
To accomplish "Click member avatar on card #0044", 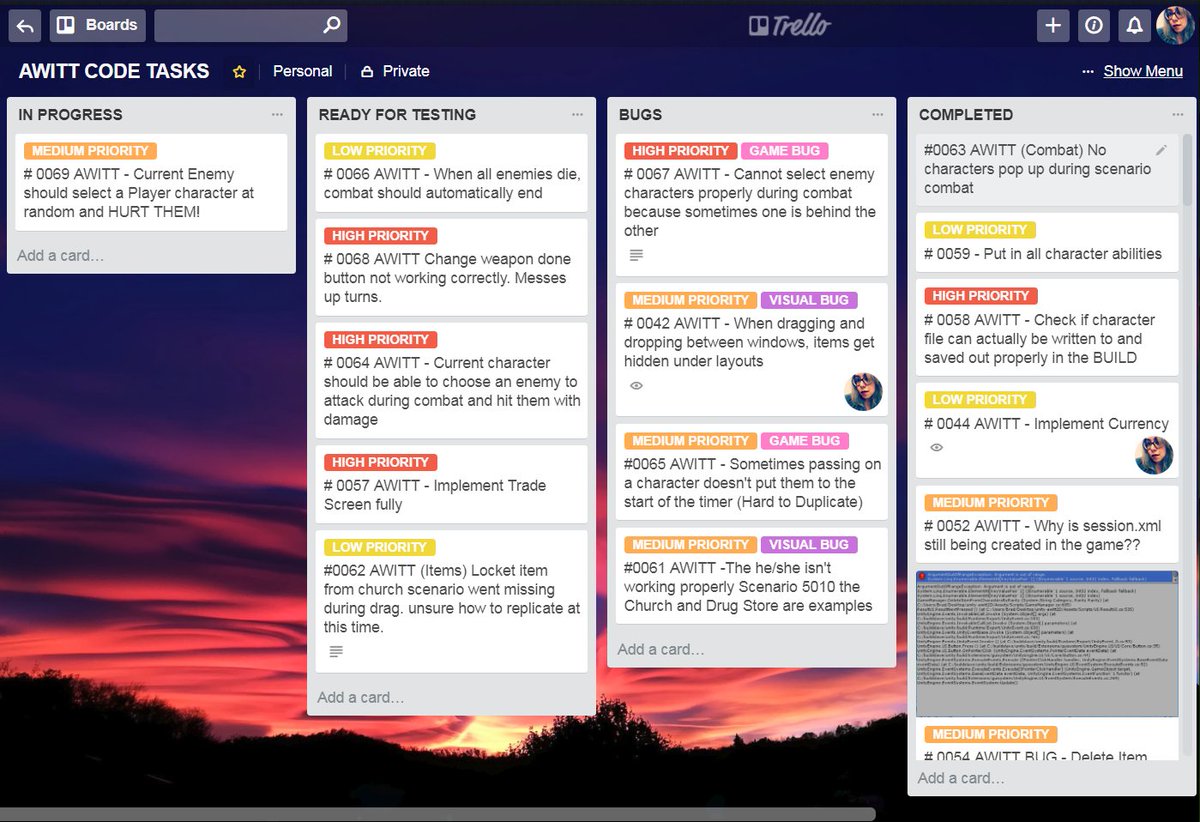I will (x=1154, y=455).
